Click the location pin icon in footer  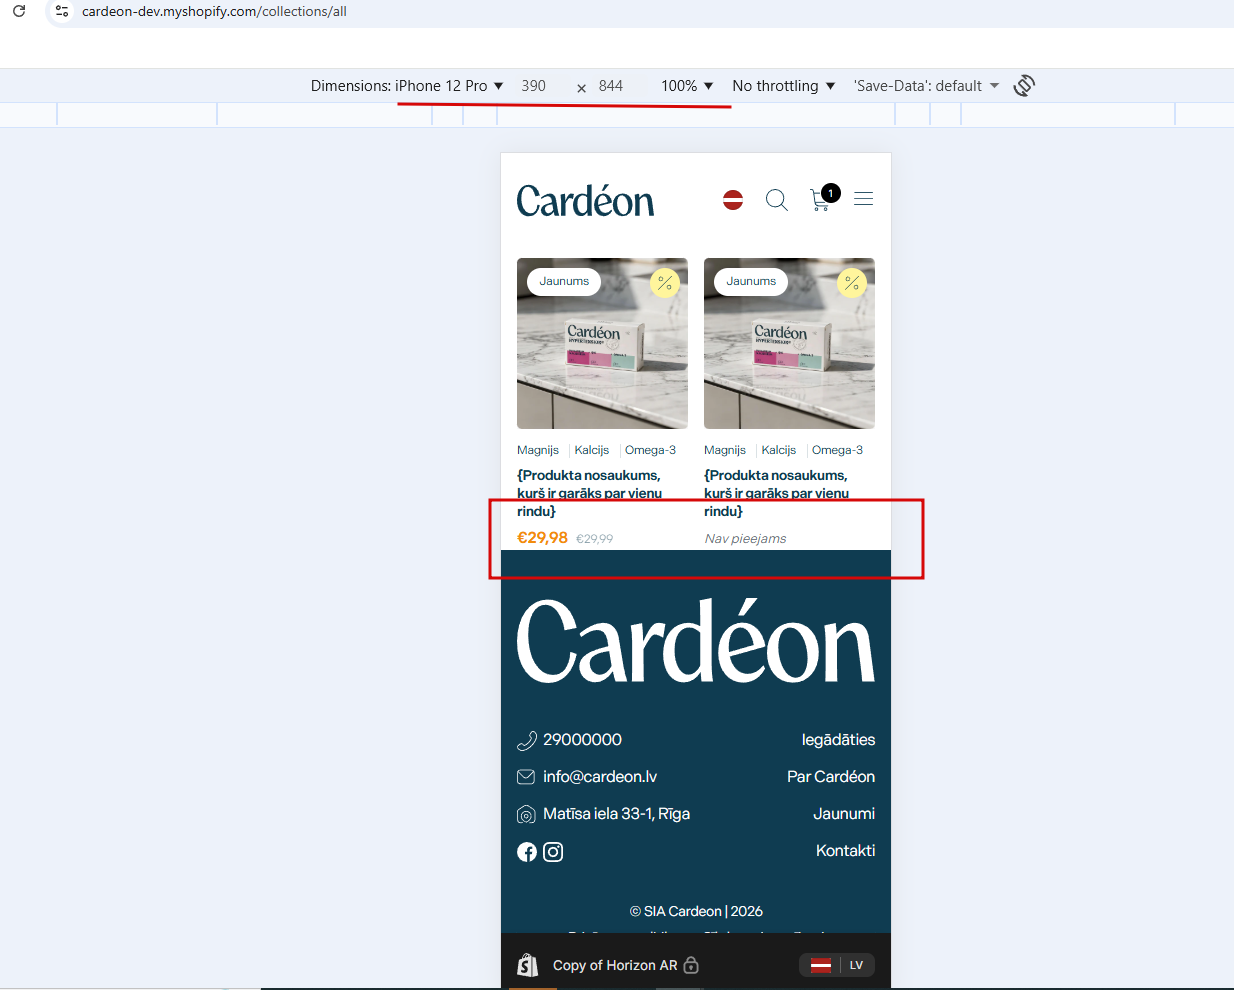526,814
